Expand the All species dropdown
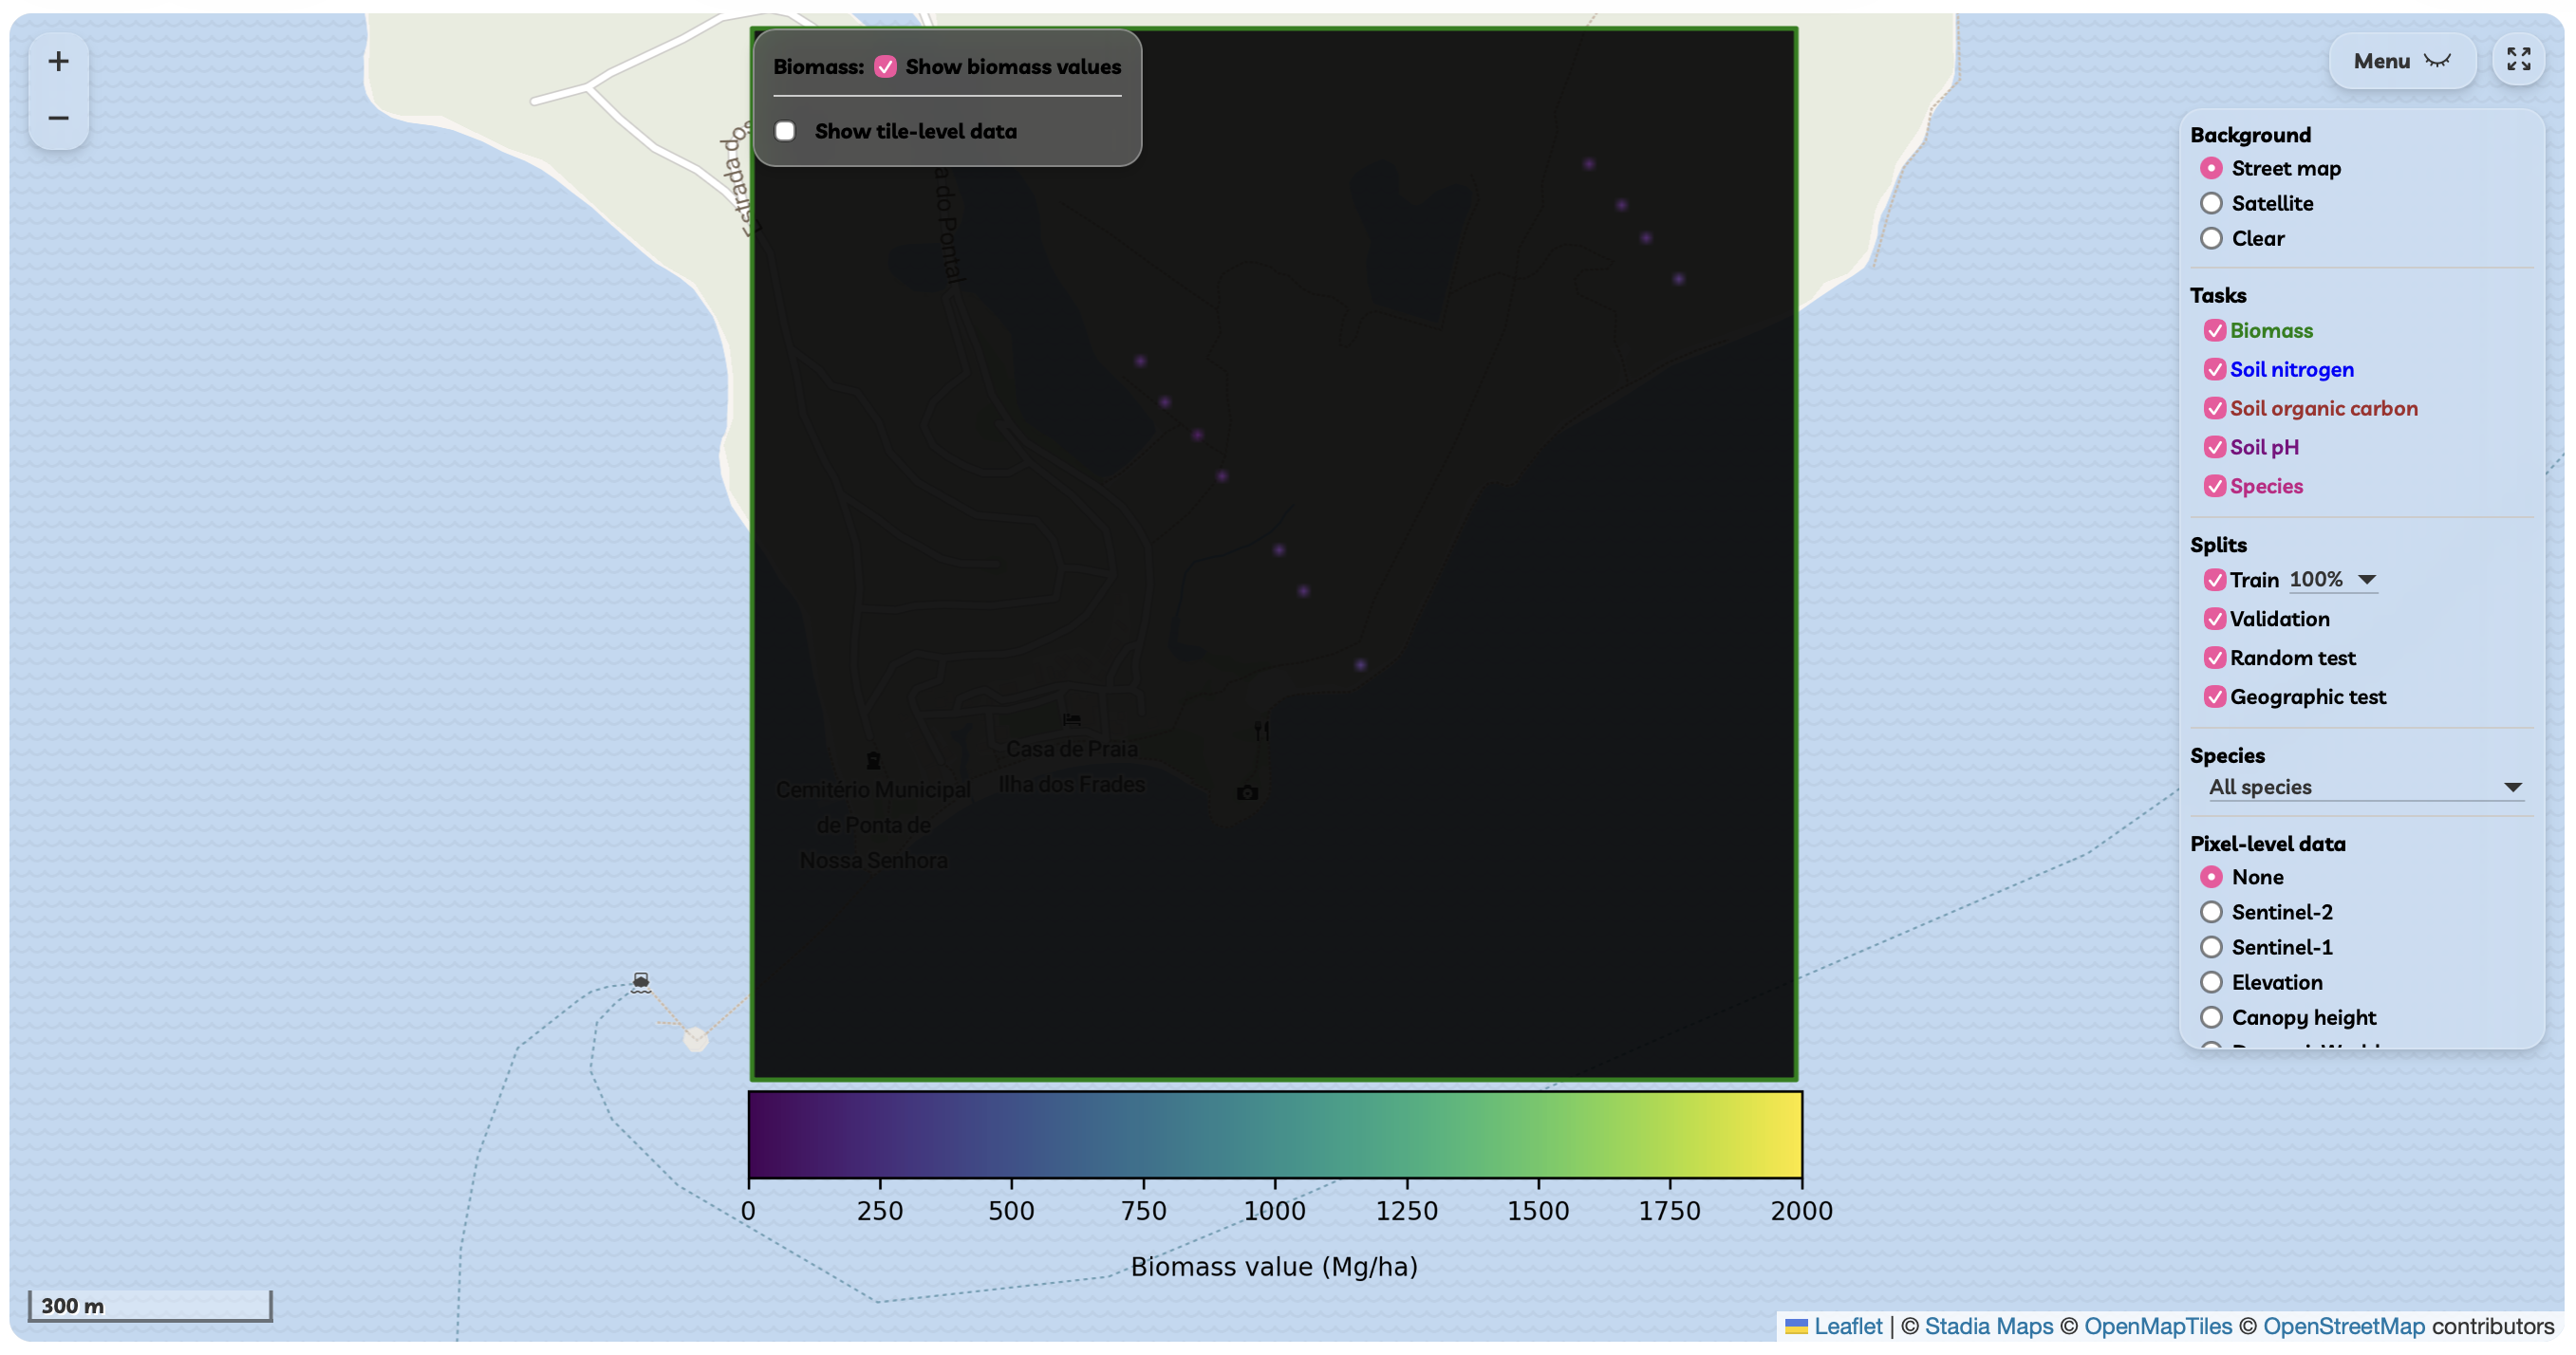This screenshot has width=2576, height=1355. [2364, 787]
